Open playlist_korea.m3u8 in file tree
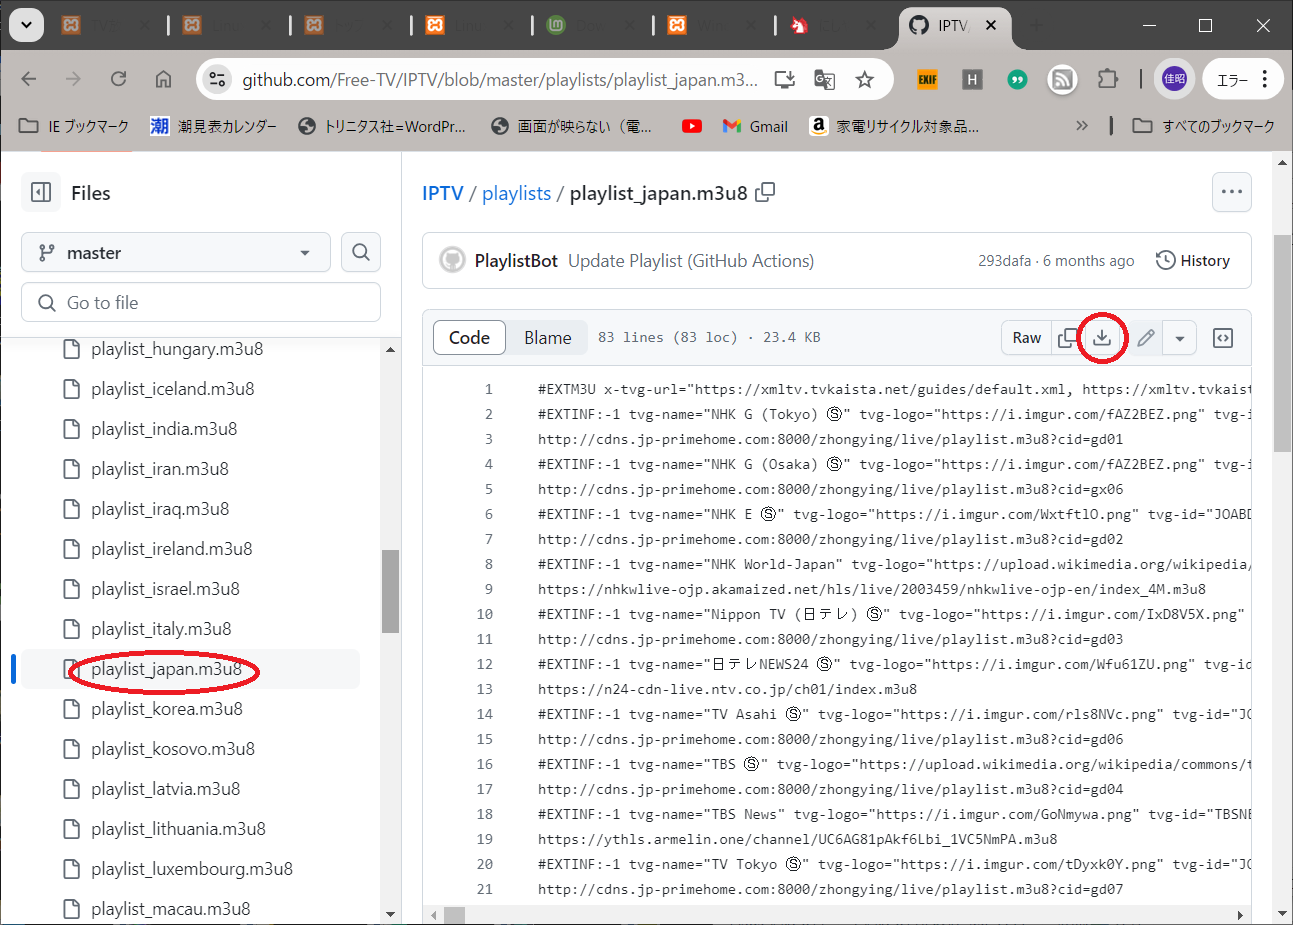This screenshot has width=1293, height=925. click(166, 709)
